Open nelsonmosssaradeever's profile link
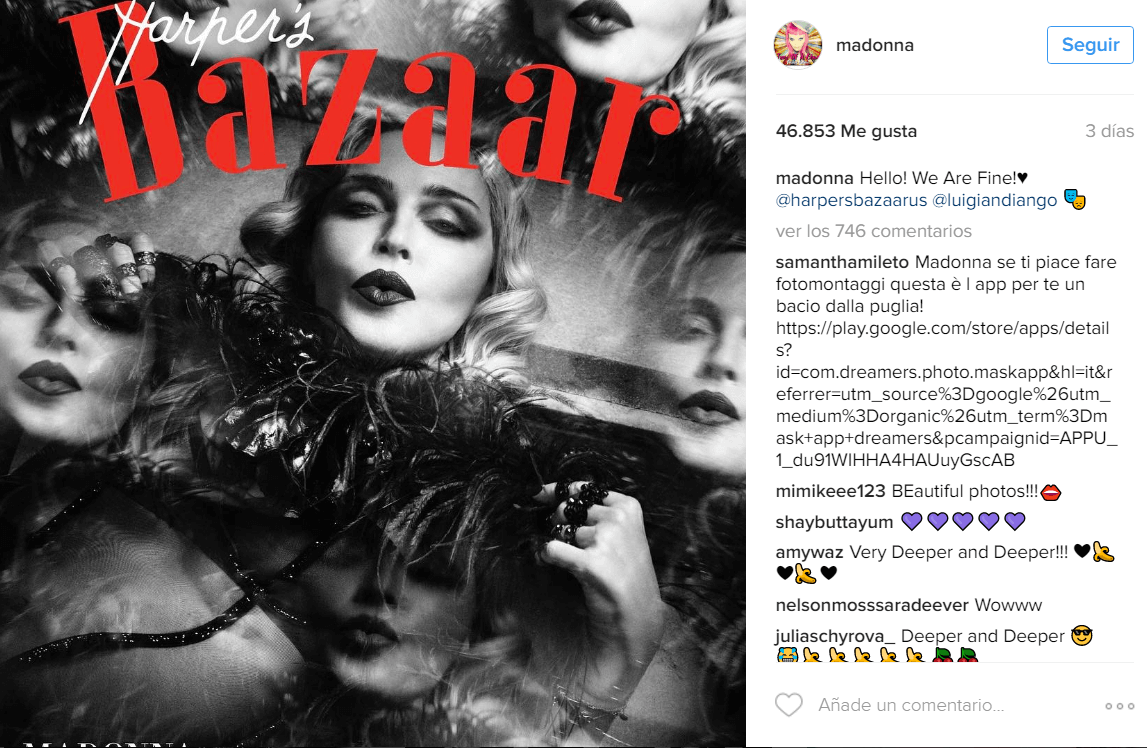1147x748 pixels. [x=872, y=605]
